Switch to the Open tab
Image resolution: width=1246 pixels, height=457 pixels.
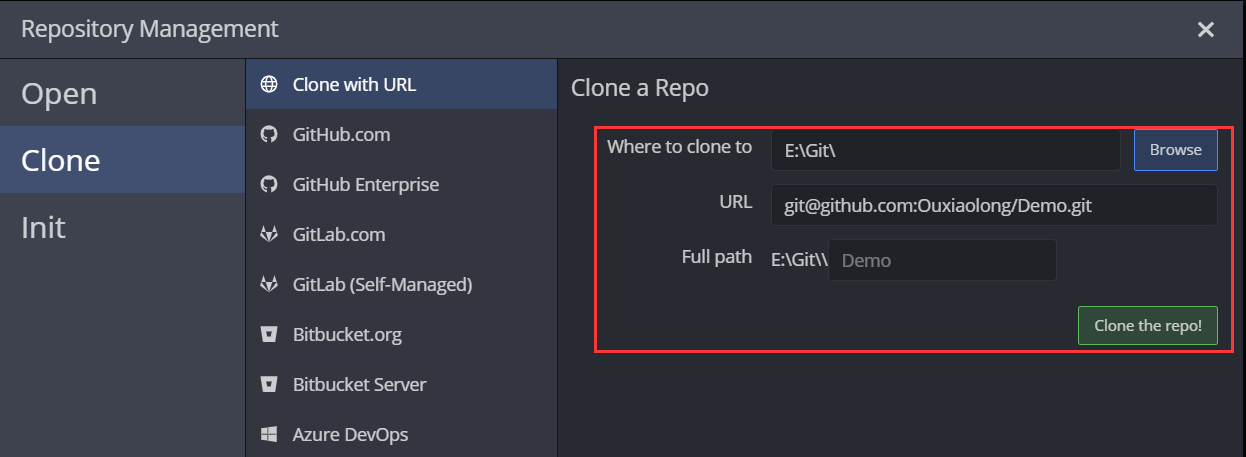point(123,93)
